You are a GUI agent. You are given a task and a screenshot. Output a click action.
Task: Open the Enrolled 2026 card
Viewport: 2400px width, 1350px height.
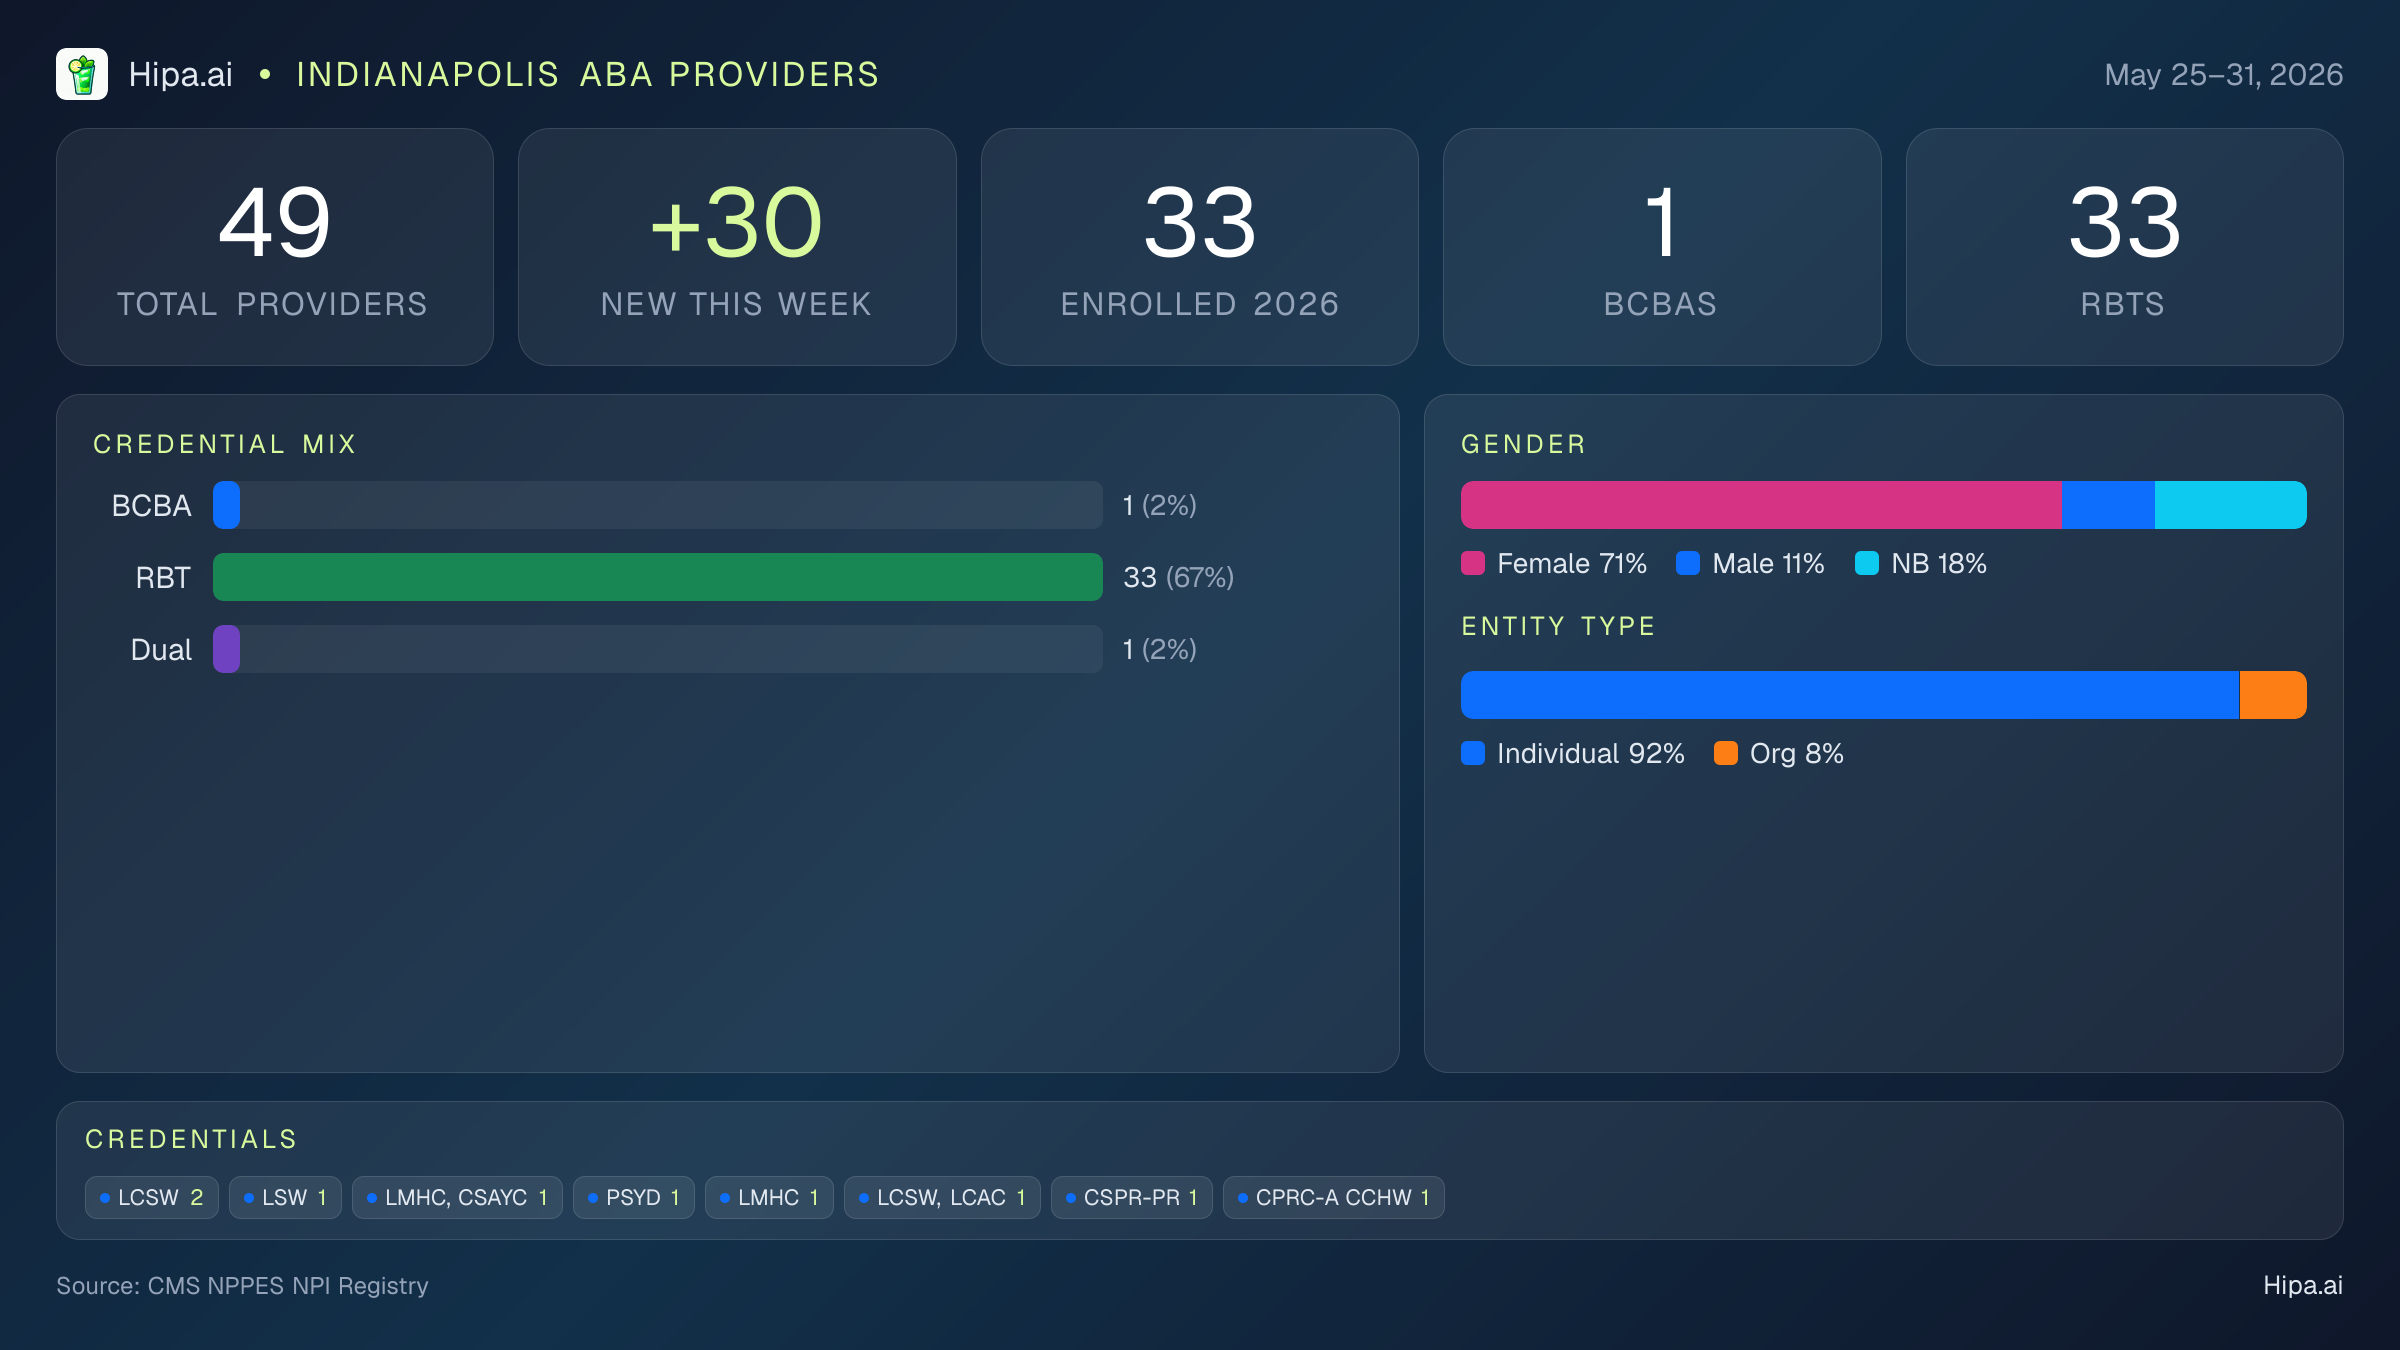1200,247
